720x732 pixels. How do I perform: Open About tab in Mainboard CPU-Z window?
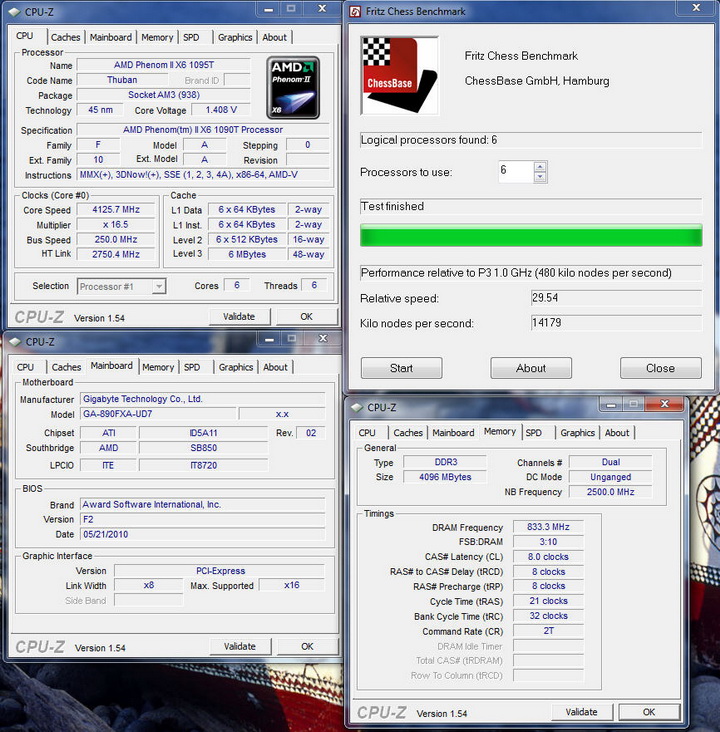tap(275, 367)
